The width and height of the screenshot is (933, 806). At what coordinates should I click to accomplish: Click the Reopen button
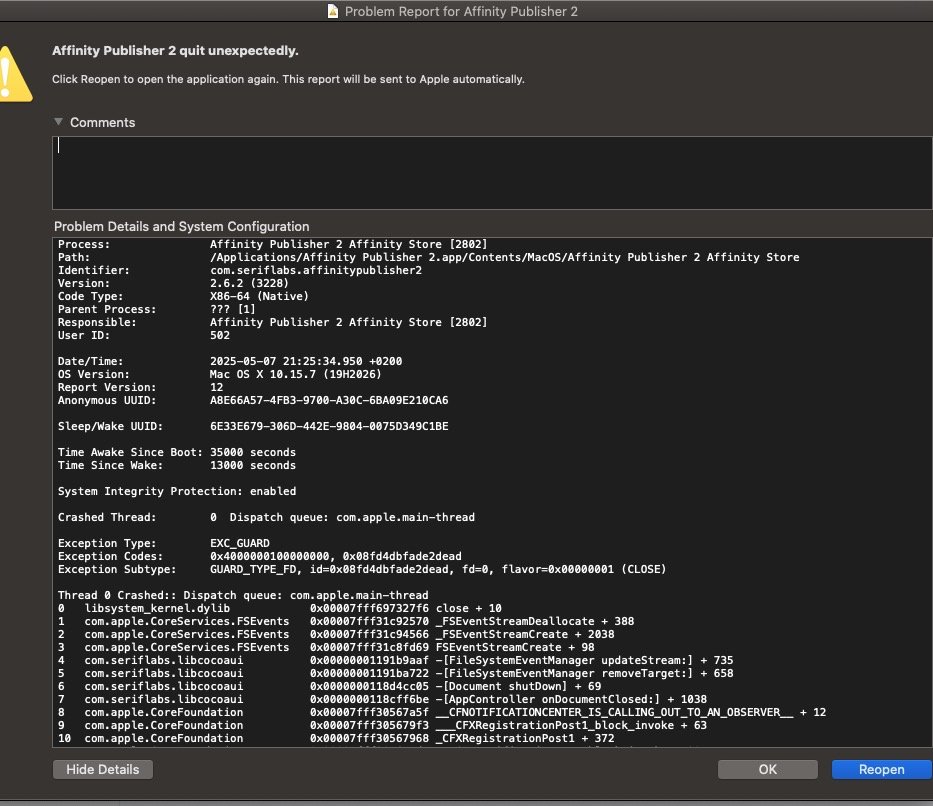881,769
